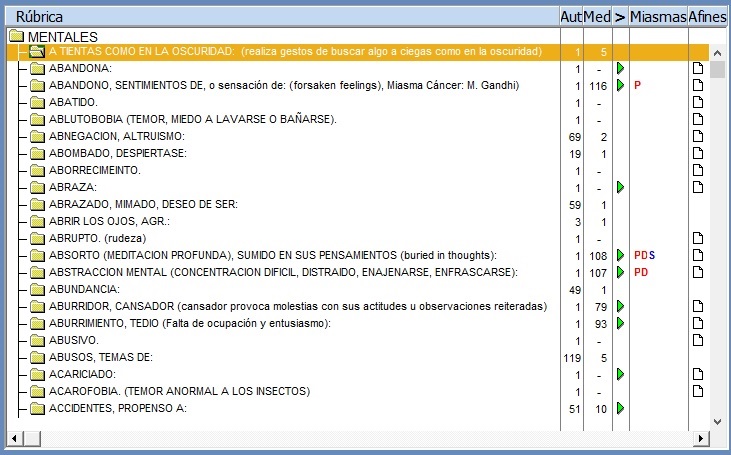731x455 pixels.
Task: Click the vertical scrollbar thumb
Action: click(717, 69)
